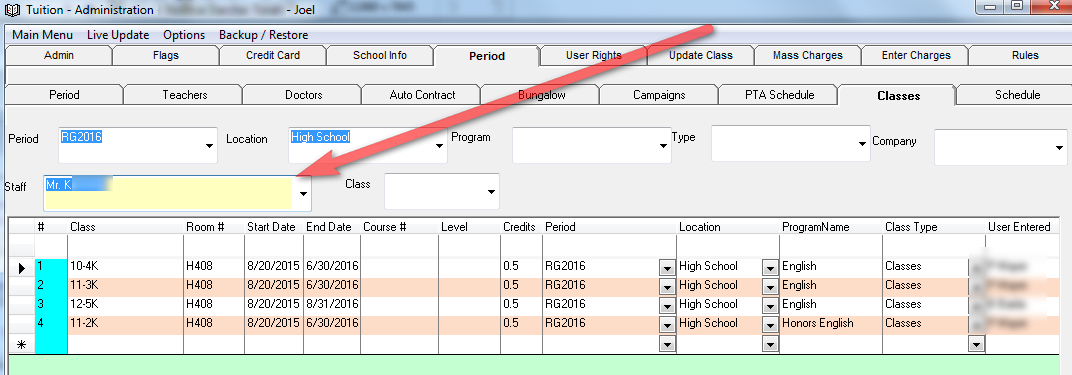Click the Honors English program cell
The height and width of the screenshot is (375, 1072).
831,324
